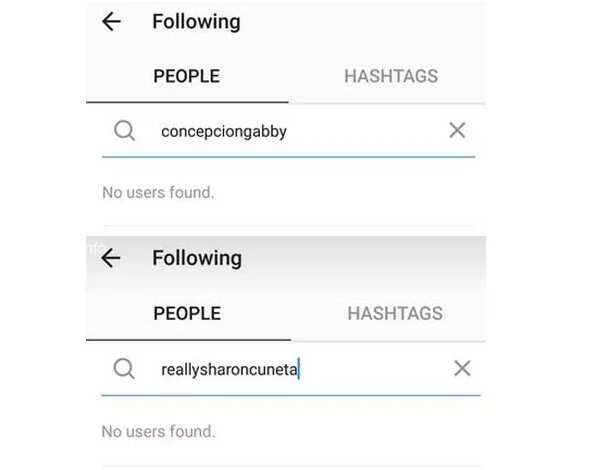
Task: Tap the back arrow in the lower Following header
Action: [111, 258]
